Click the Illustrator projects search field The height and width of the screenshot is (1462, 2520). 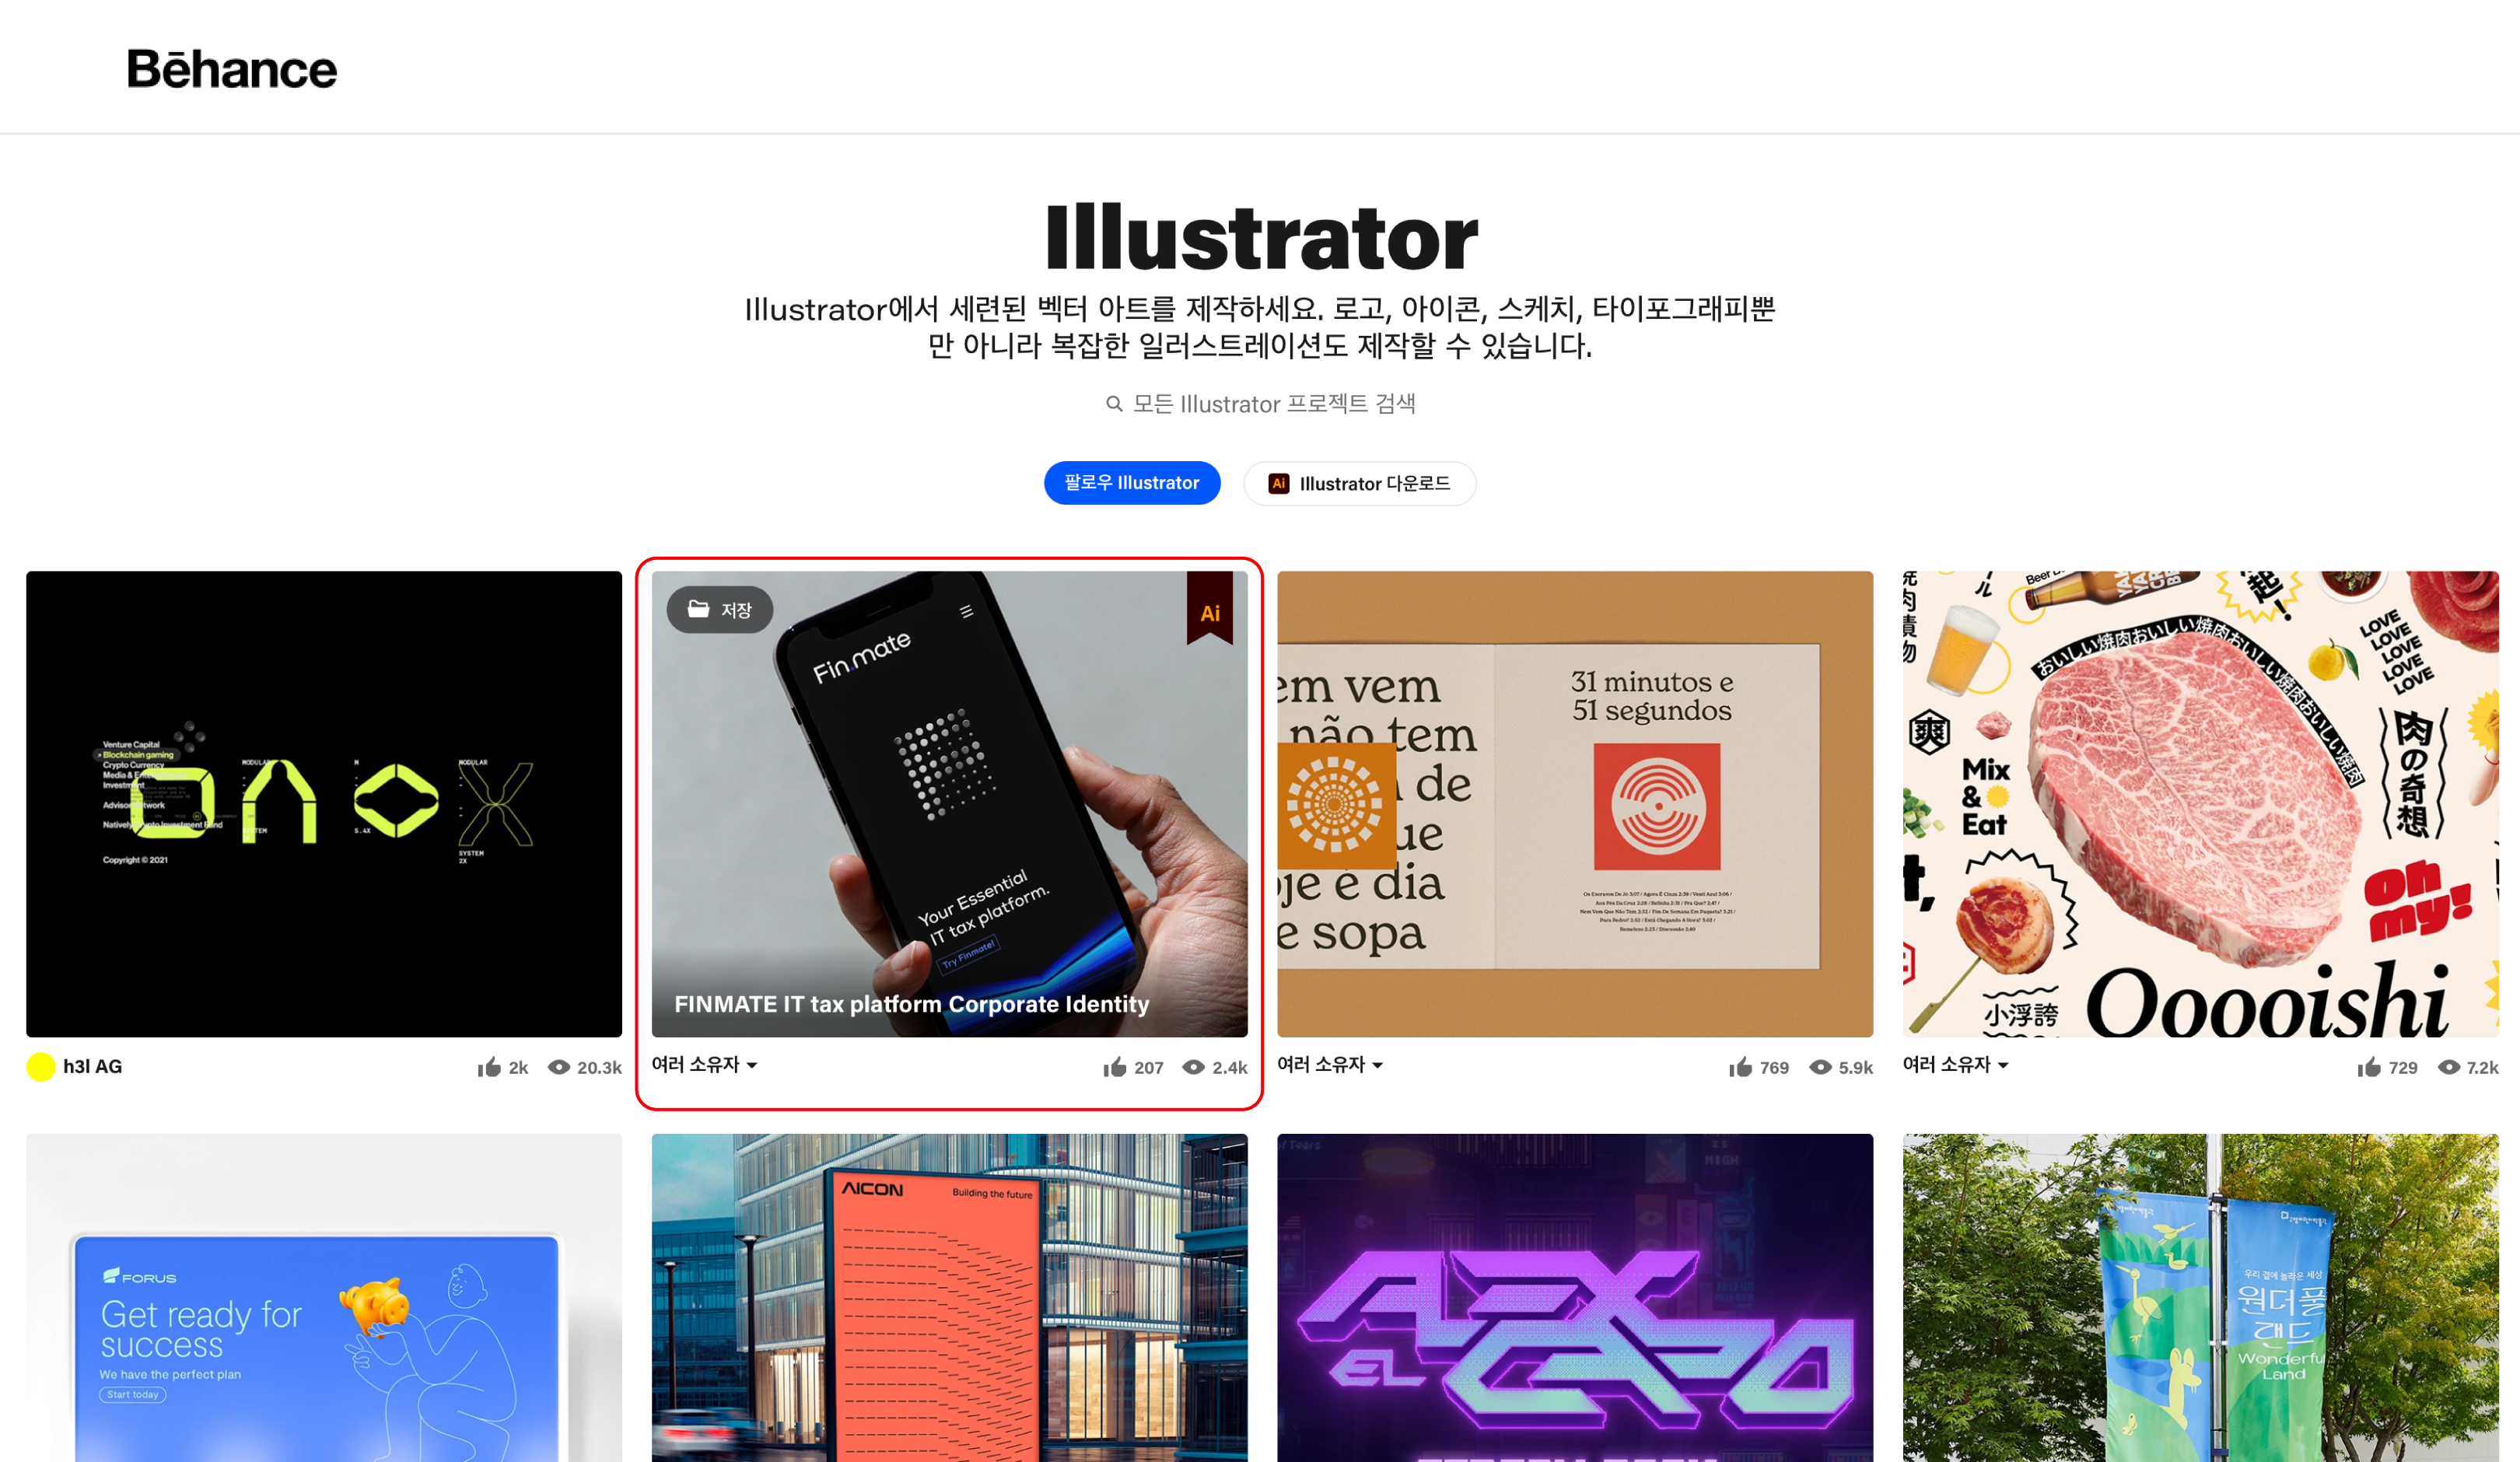tap(1260, 404)
